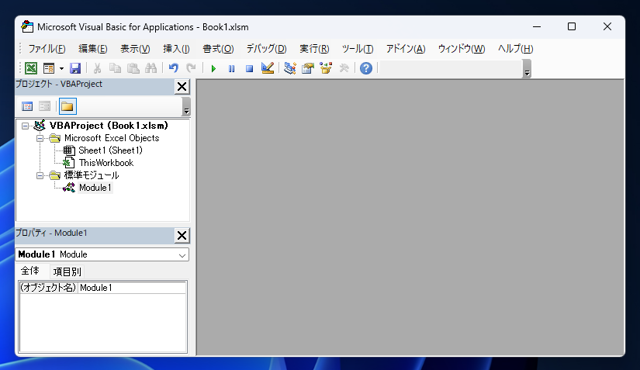The height and width of the screenshot is (370, 640).
Task: Select VBAProject (Book1.xlsm) in tree
Action: 109,126
